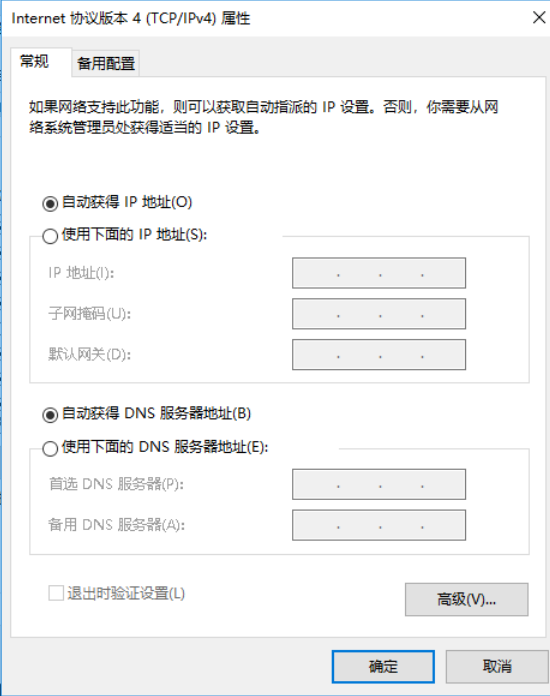Click the 首选 DNS 服务器 field

379,484
